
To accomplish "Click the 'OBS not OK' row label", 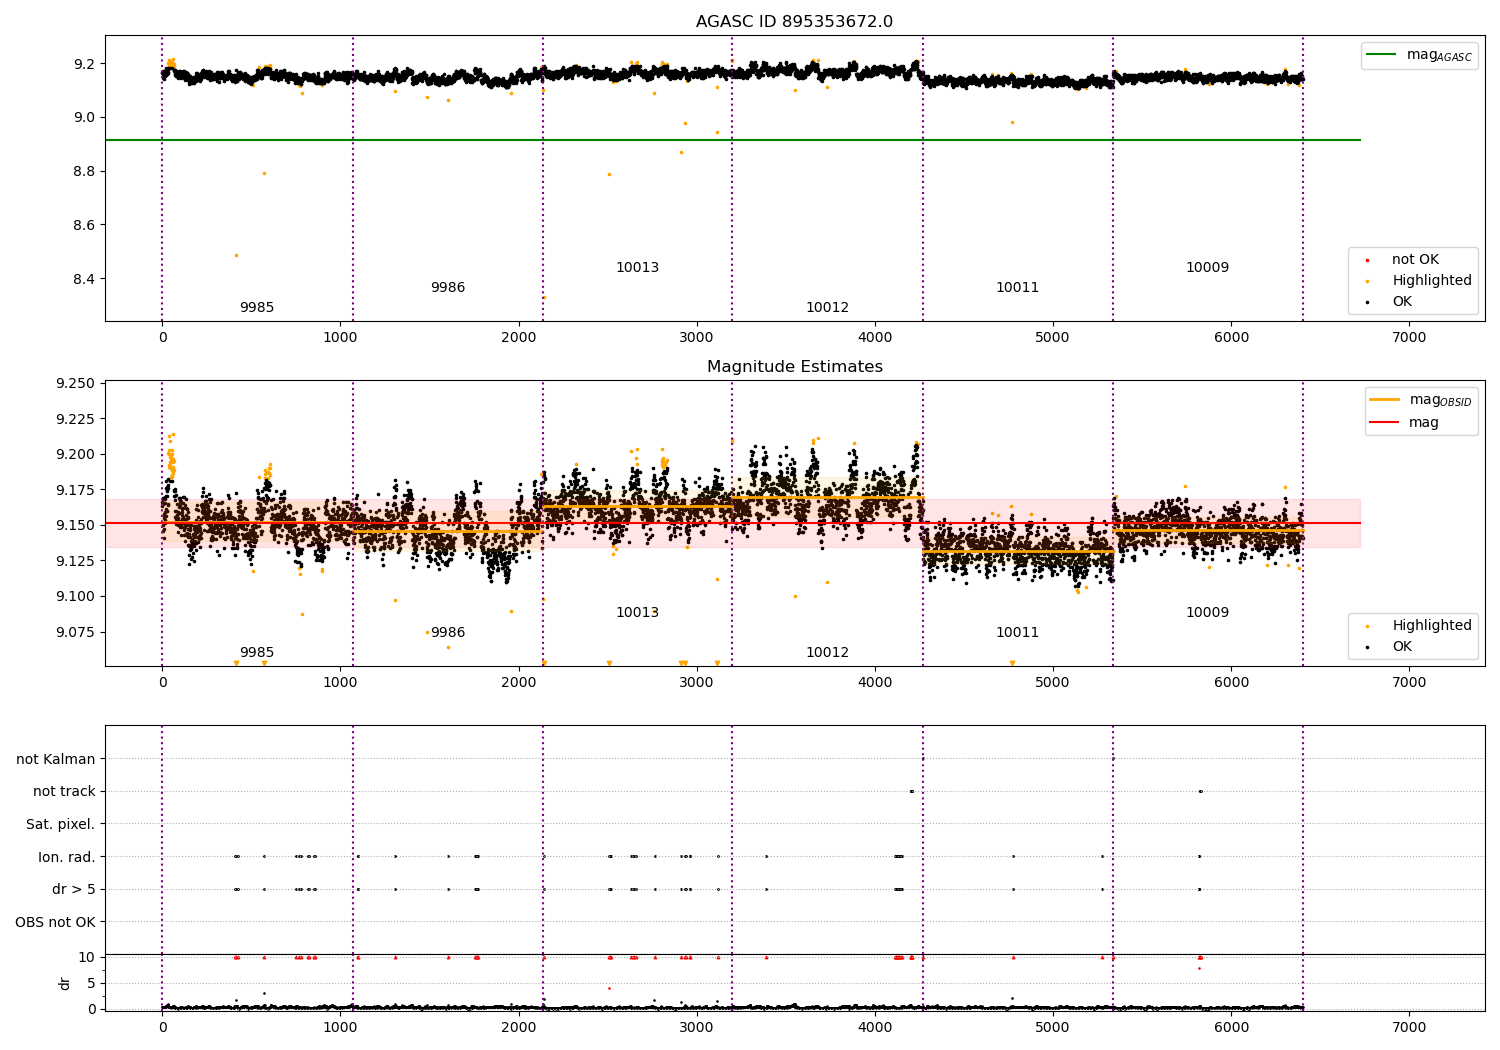I will click(x=56, y=922).
